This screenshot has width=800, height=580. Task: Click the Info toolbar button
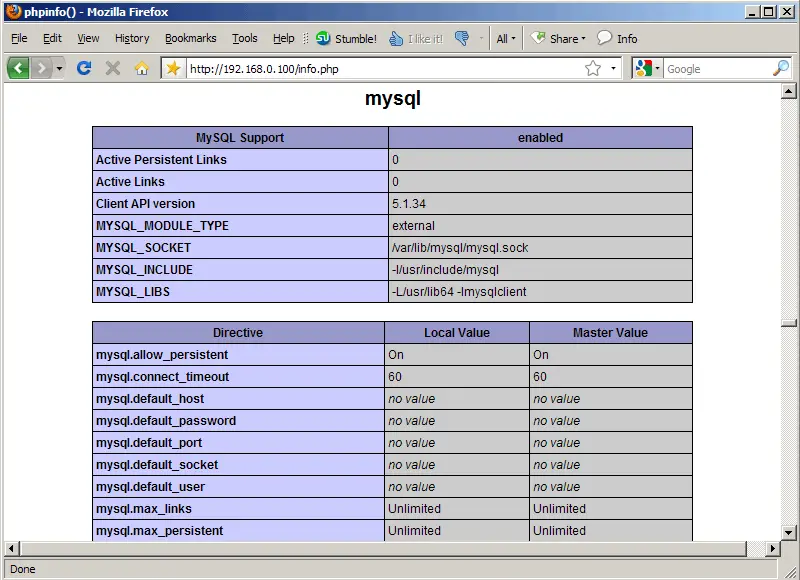tap(617, 38)
